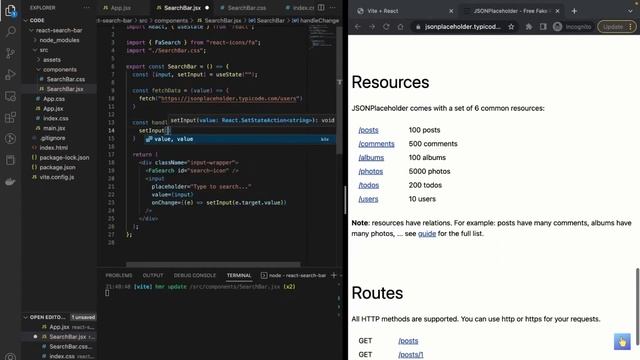Go back in the browser
Viewport: 640px width, 360px height.
tap(358, 27)
